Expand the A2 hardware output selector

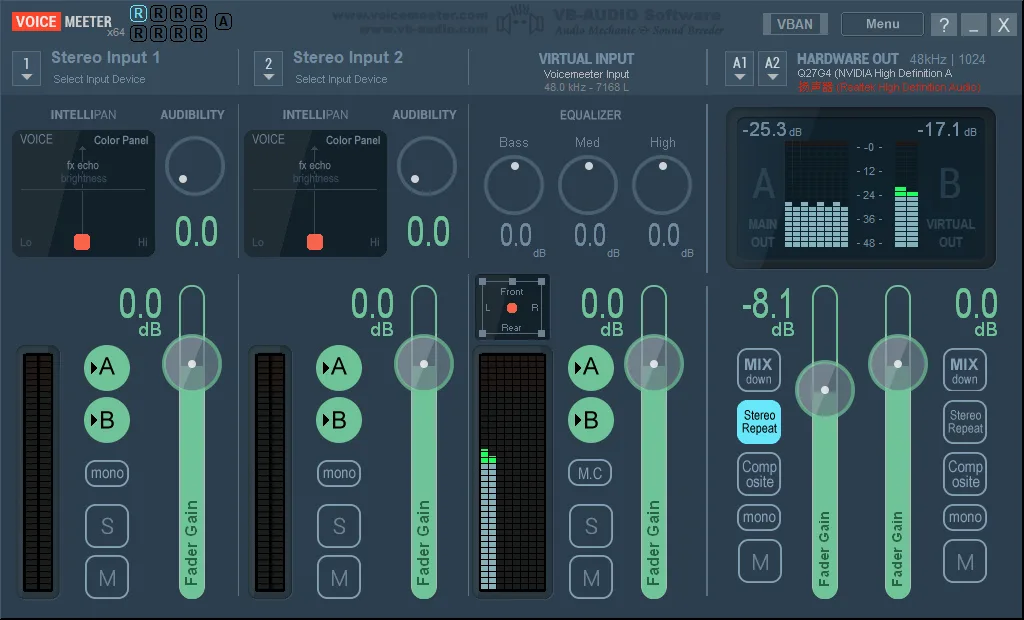(772, 69)
